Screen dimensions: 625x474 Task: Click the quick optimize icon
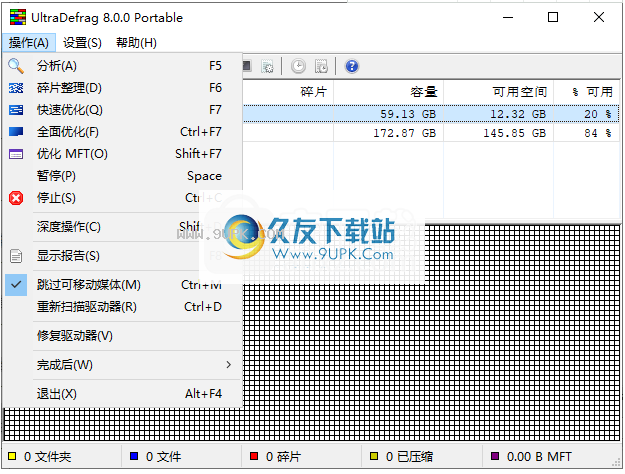[x=16, y=110]
